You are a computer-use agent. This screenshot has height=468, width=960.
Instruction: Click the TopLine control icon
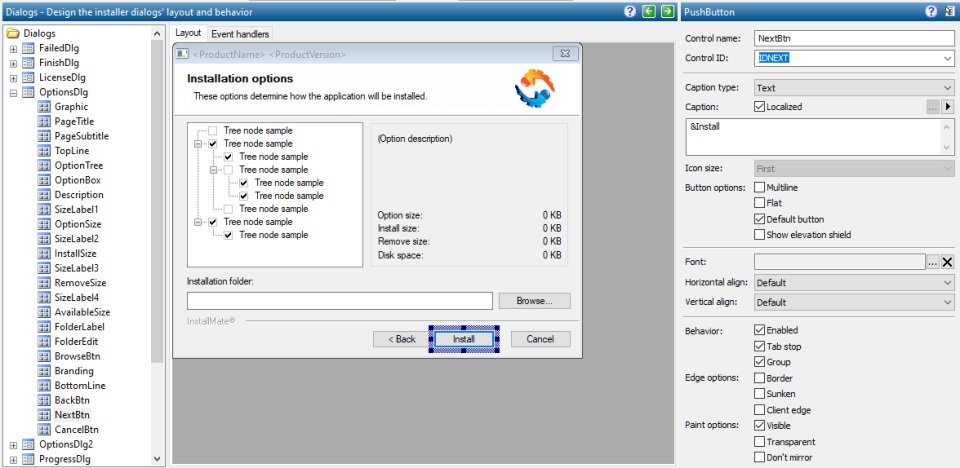coord(44,151)
